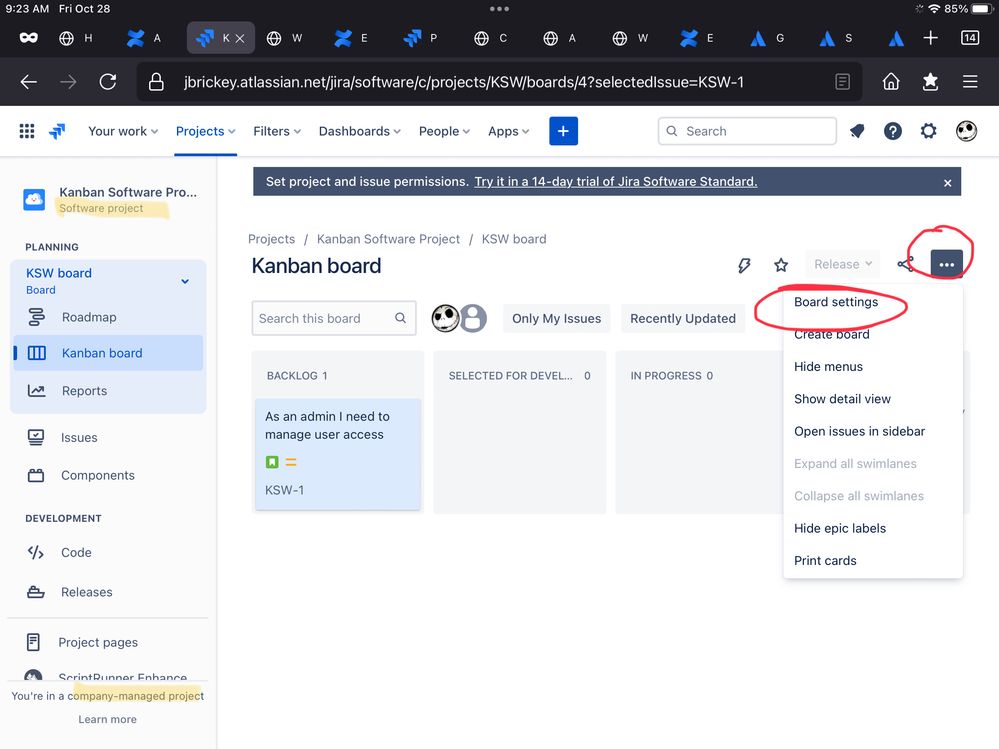Open a new browser tab with the plus

[x=930, y=38]
